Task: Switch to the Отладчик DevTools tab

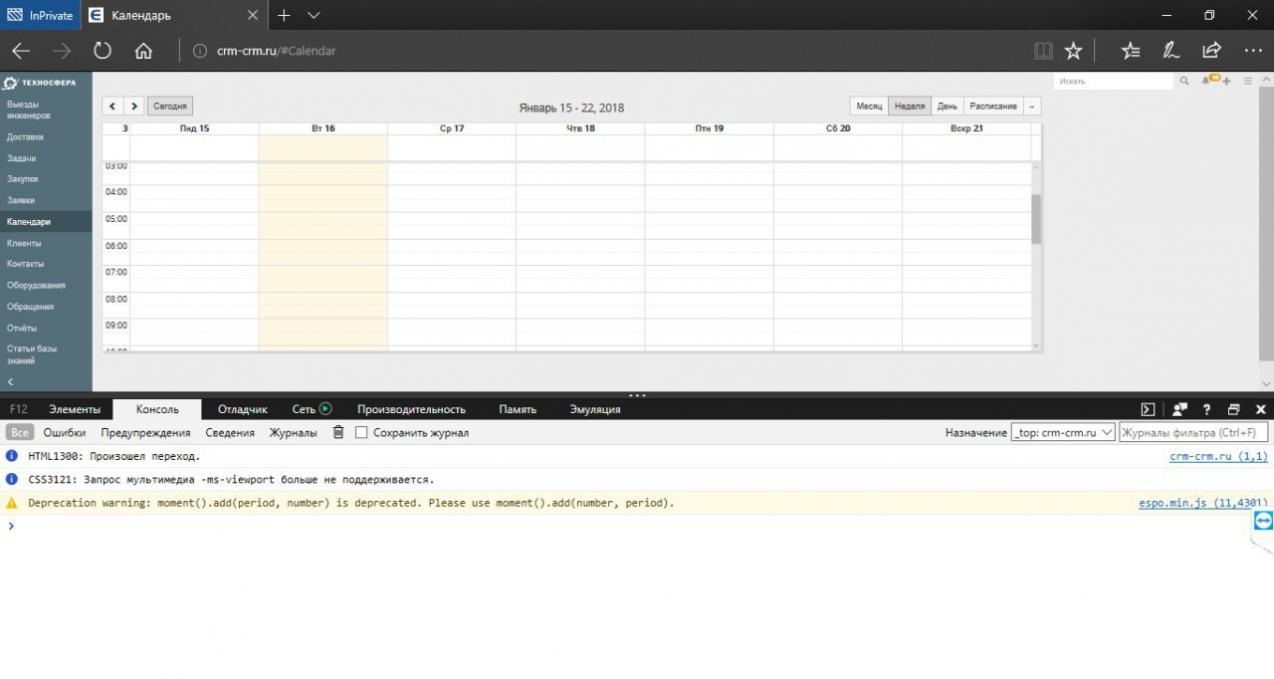Action: tap(242, 409)
